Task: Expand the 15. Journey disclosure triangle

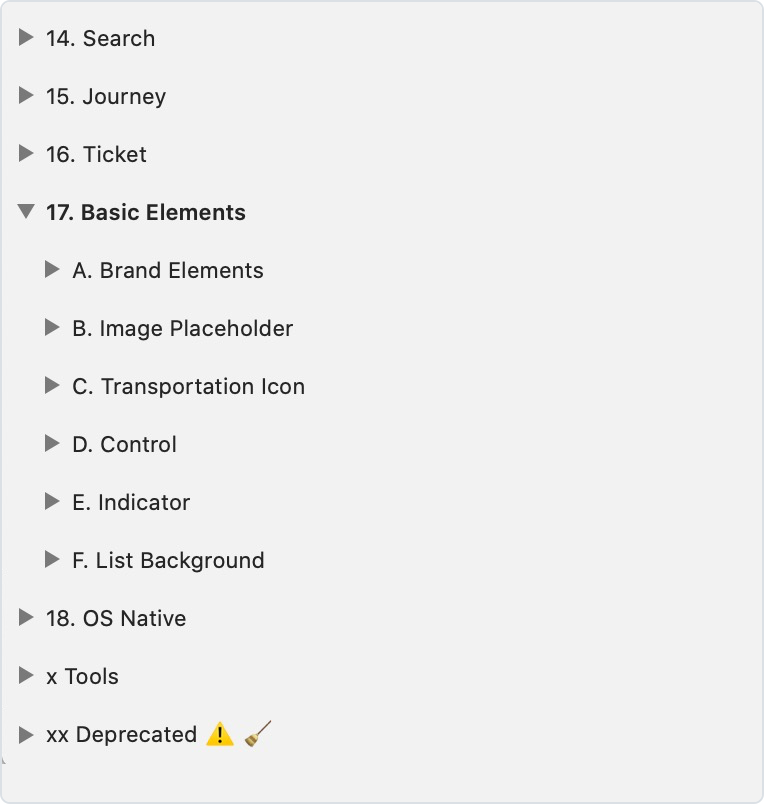Action: click(x=26, y=96)
